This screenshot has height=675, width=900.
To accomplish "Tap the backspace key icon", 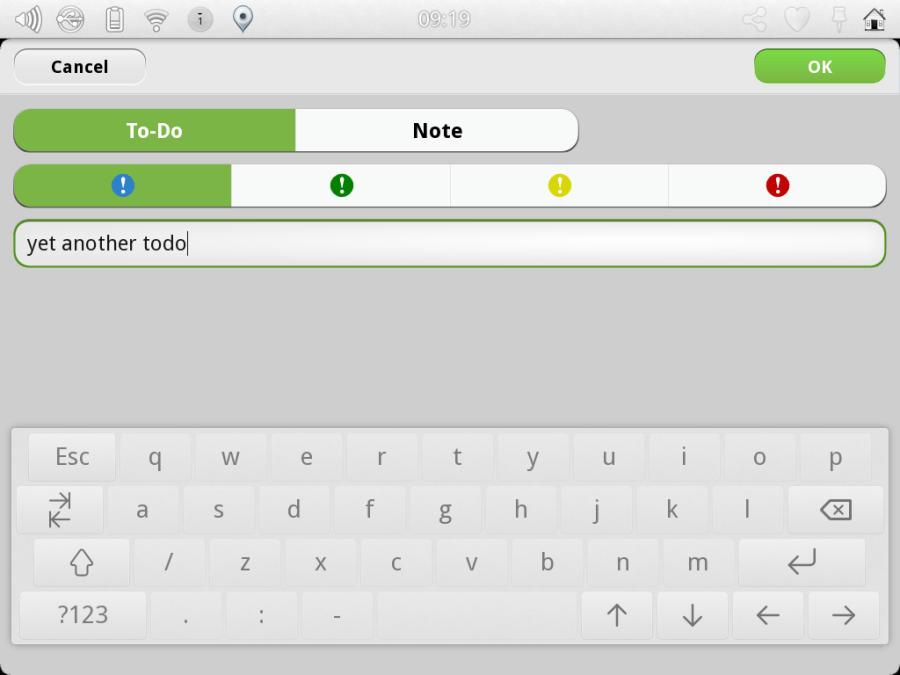I will pyautogui.click(x=835, y=510).
